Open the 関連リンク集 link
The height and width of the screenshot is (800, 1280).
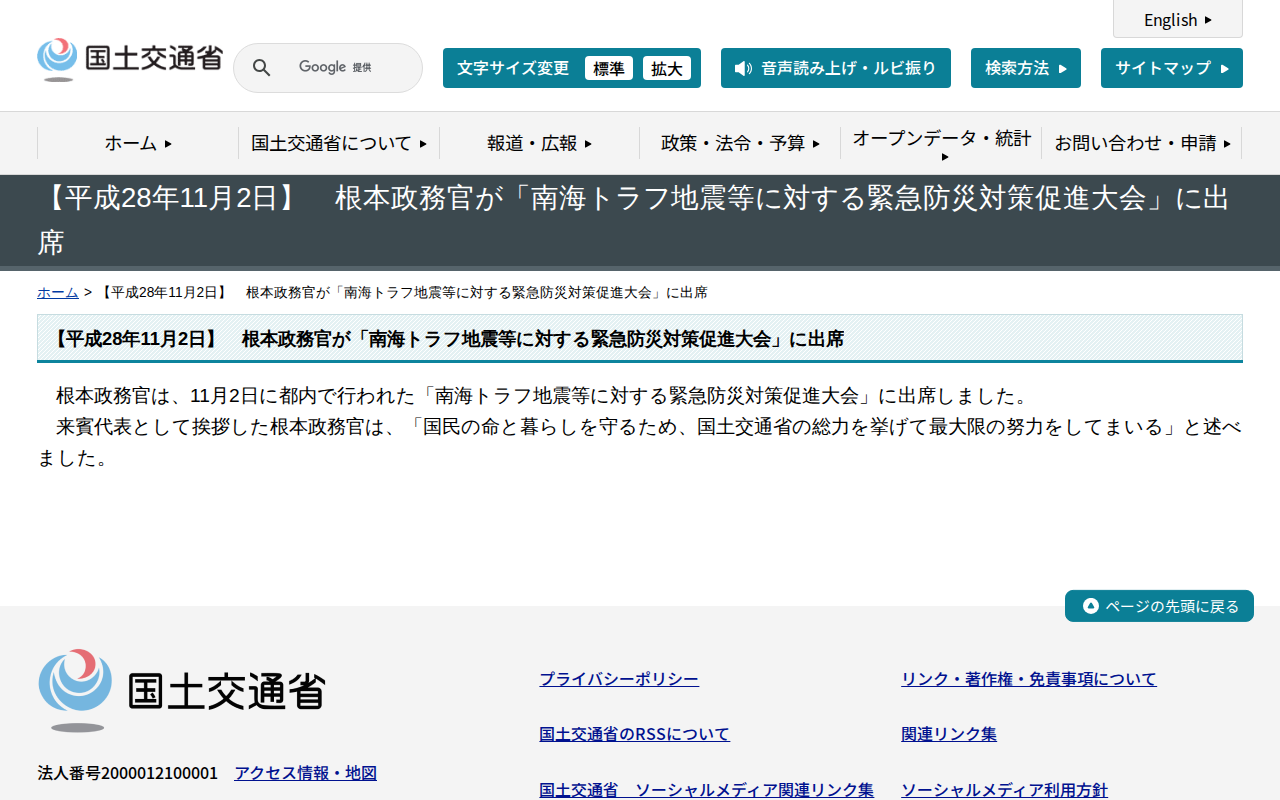pyautogui.click(x=949, y=734)
